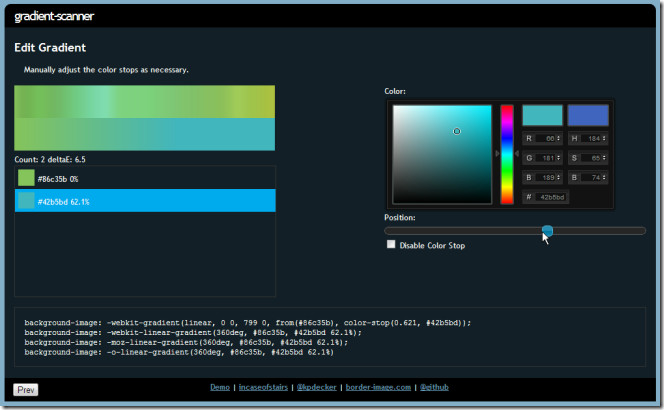This screenshot has width=664, height=410.
Task: Enable the Disable Color Stop checkbox
Action: (391, 245)
